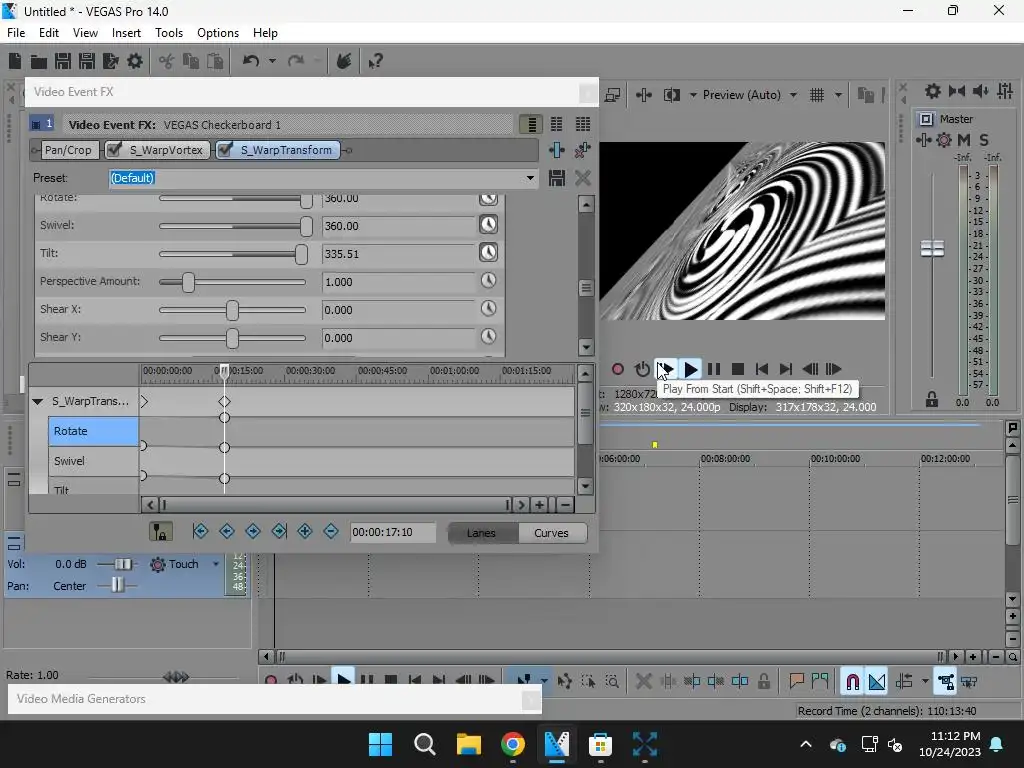Image resolution: width=1024 pixels, height=768 pixels.
Task: Open Preview (Auto) quality dropdown
Action: [x=793, y=95]
